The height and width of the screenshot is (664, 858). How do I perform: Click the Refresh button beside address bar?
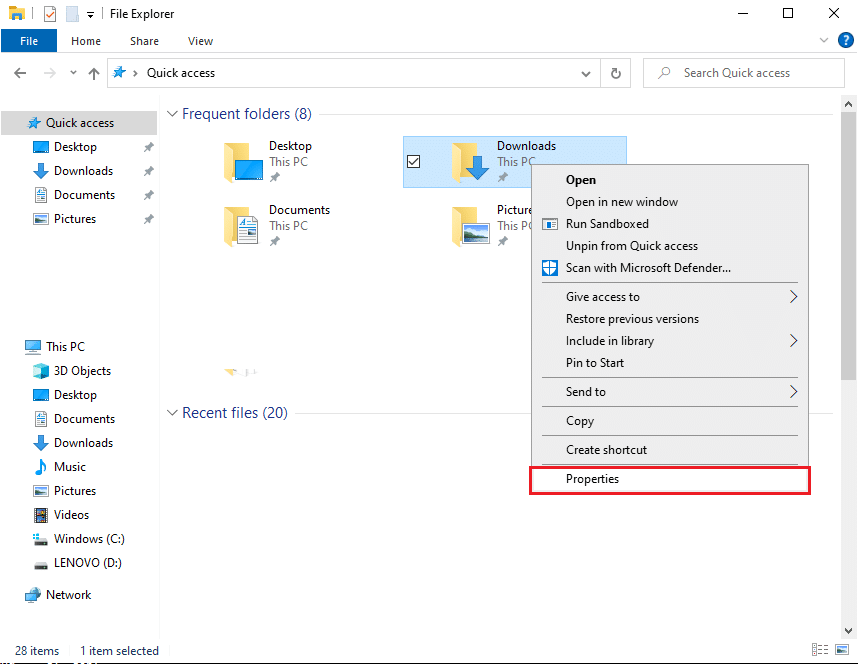click(615, 73)
